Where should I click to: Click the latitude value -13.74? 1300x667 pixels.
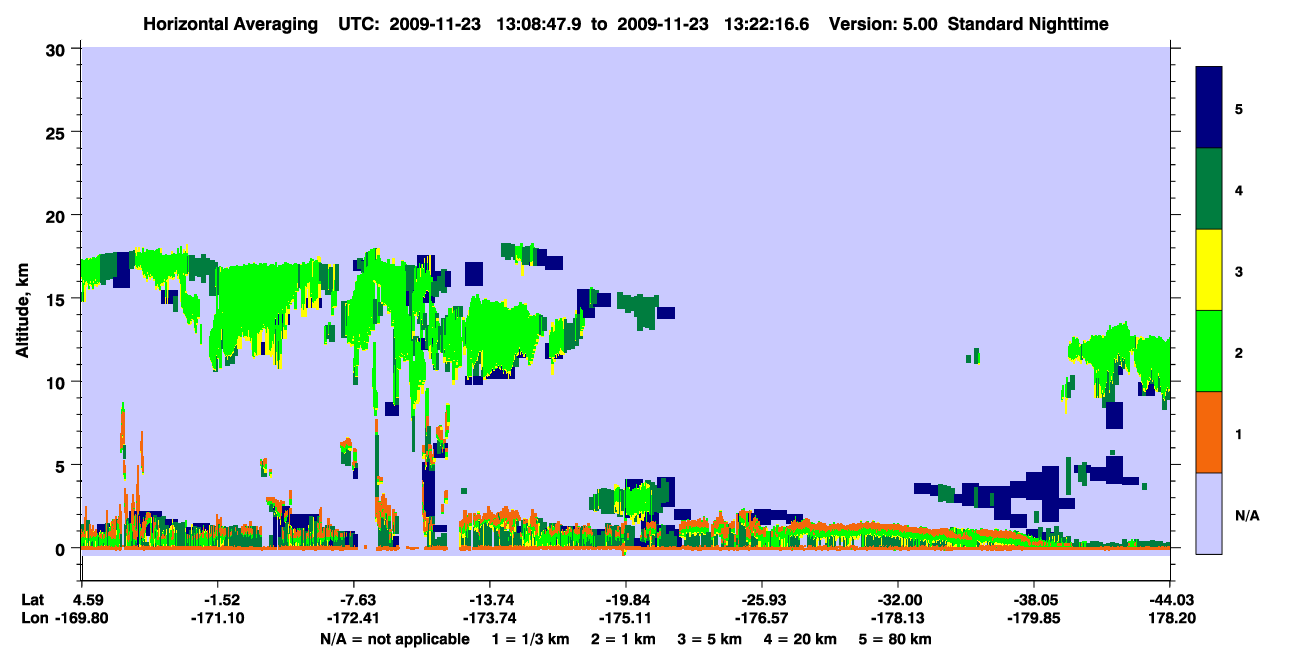point(489,600)
